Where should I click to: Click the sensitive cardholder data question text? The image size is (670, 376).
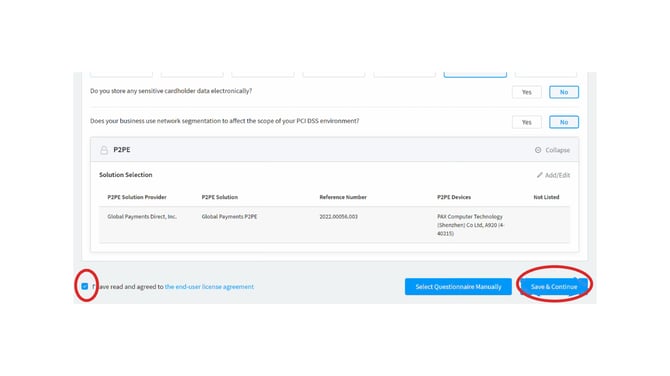point(171,91)
